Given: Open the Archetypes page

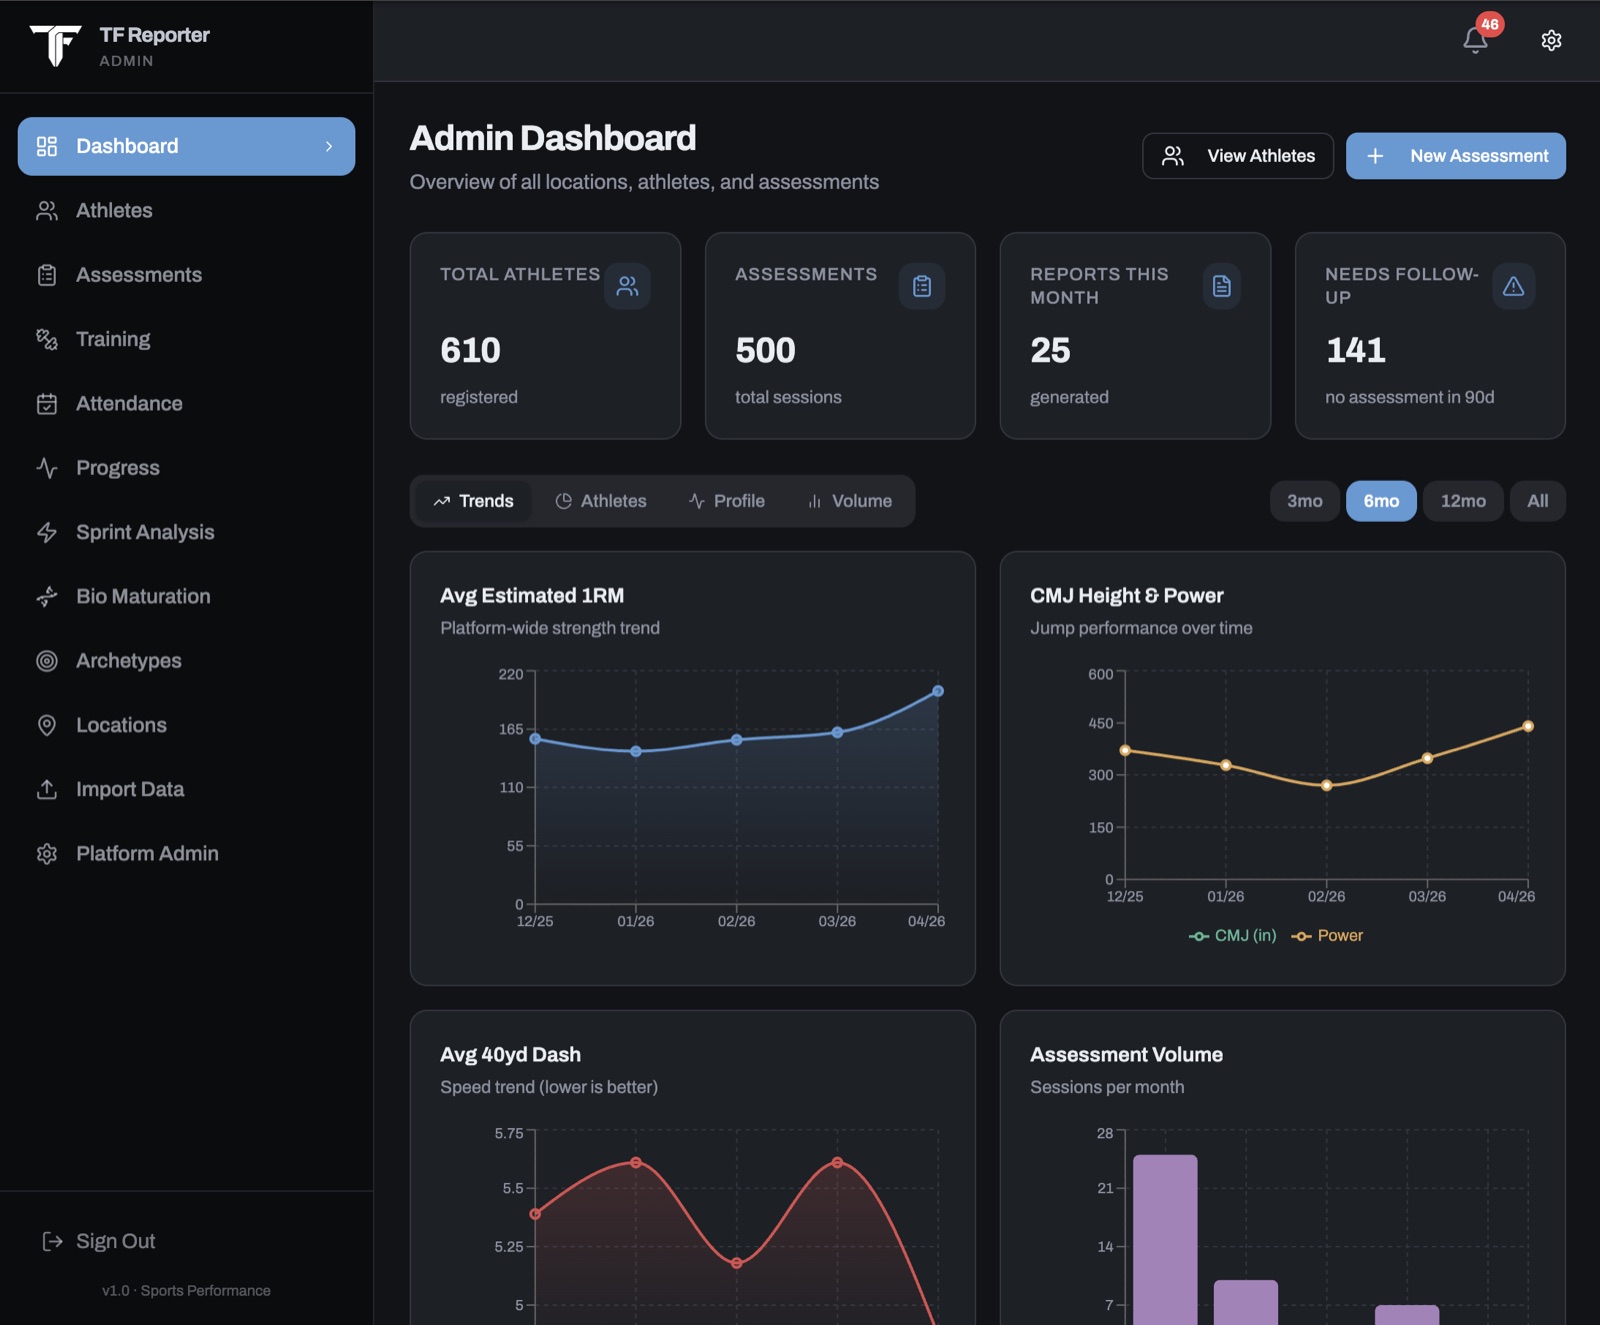Looking at the screenshot, I should [186, 661].
